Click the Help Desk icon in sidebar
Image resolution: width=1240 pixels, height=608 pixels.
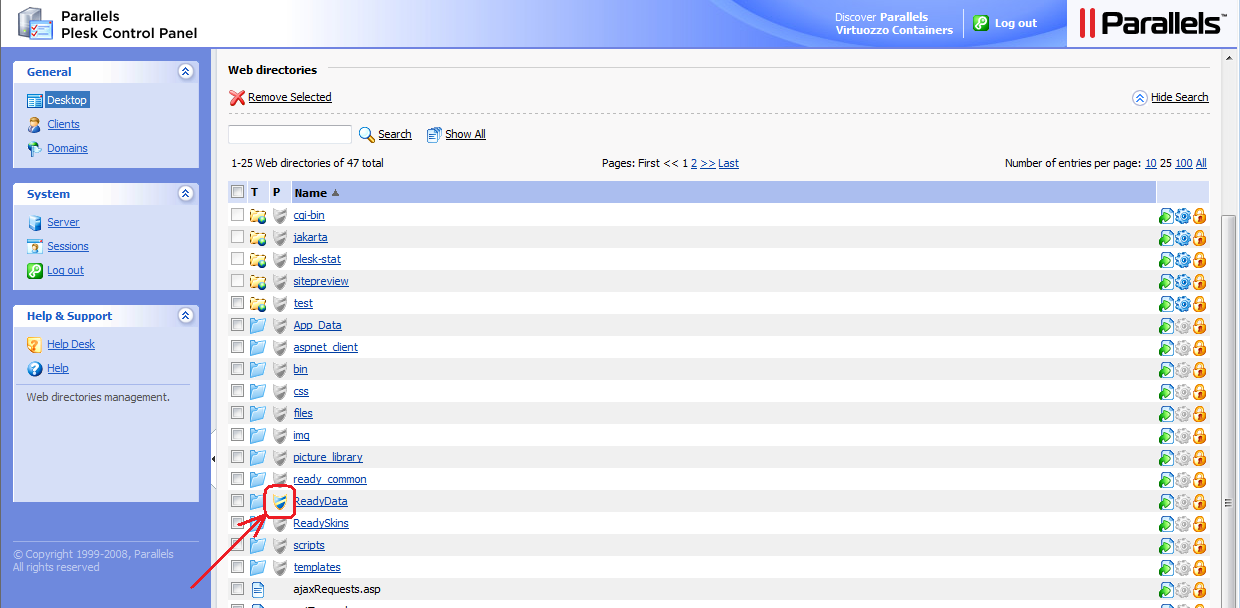pyautogui.click(x=35, y=344)
